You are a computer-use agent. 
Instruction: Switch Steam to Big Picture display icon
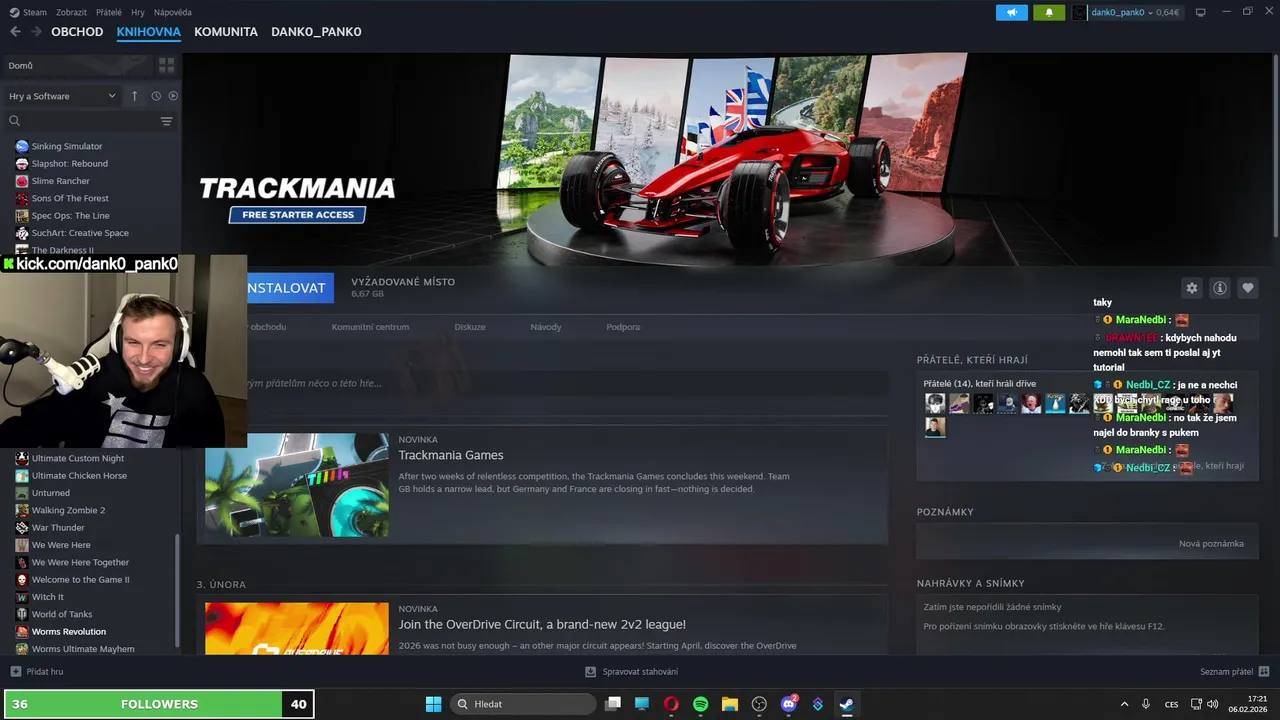pos(1201,12)
